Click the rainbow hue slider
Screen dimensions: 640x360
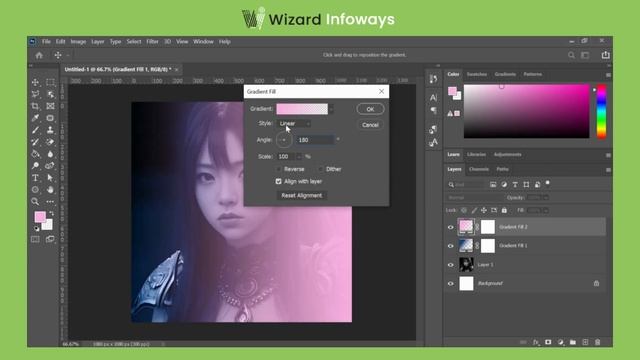(x=602, y=111)
